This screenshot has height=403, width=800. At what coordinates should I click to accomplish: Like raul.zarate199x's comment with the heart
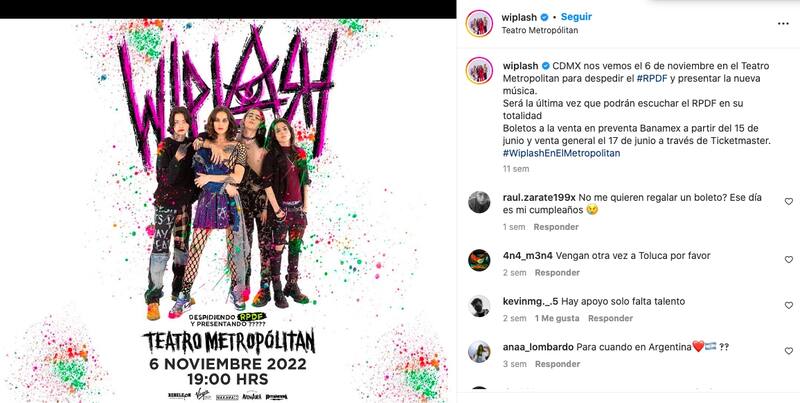(x=788, y=202)
